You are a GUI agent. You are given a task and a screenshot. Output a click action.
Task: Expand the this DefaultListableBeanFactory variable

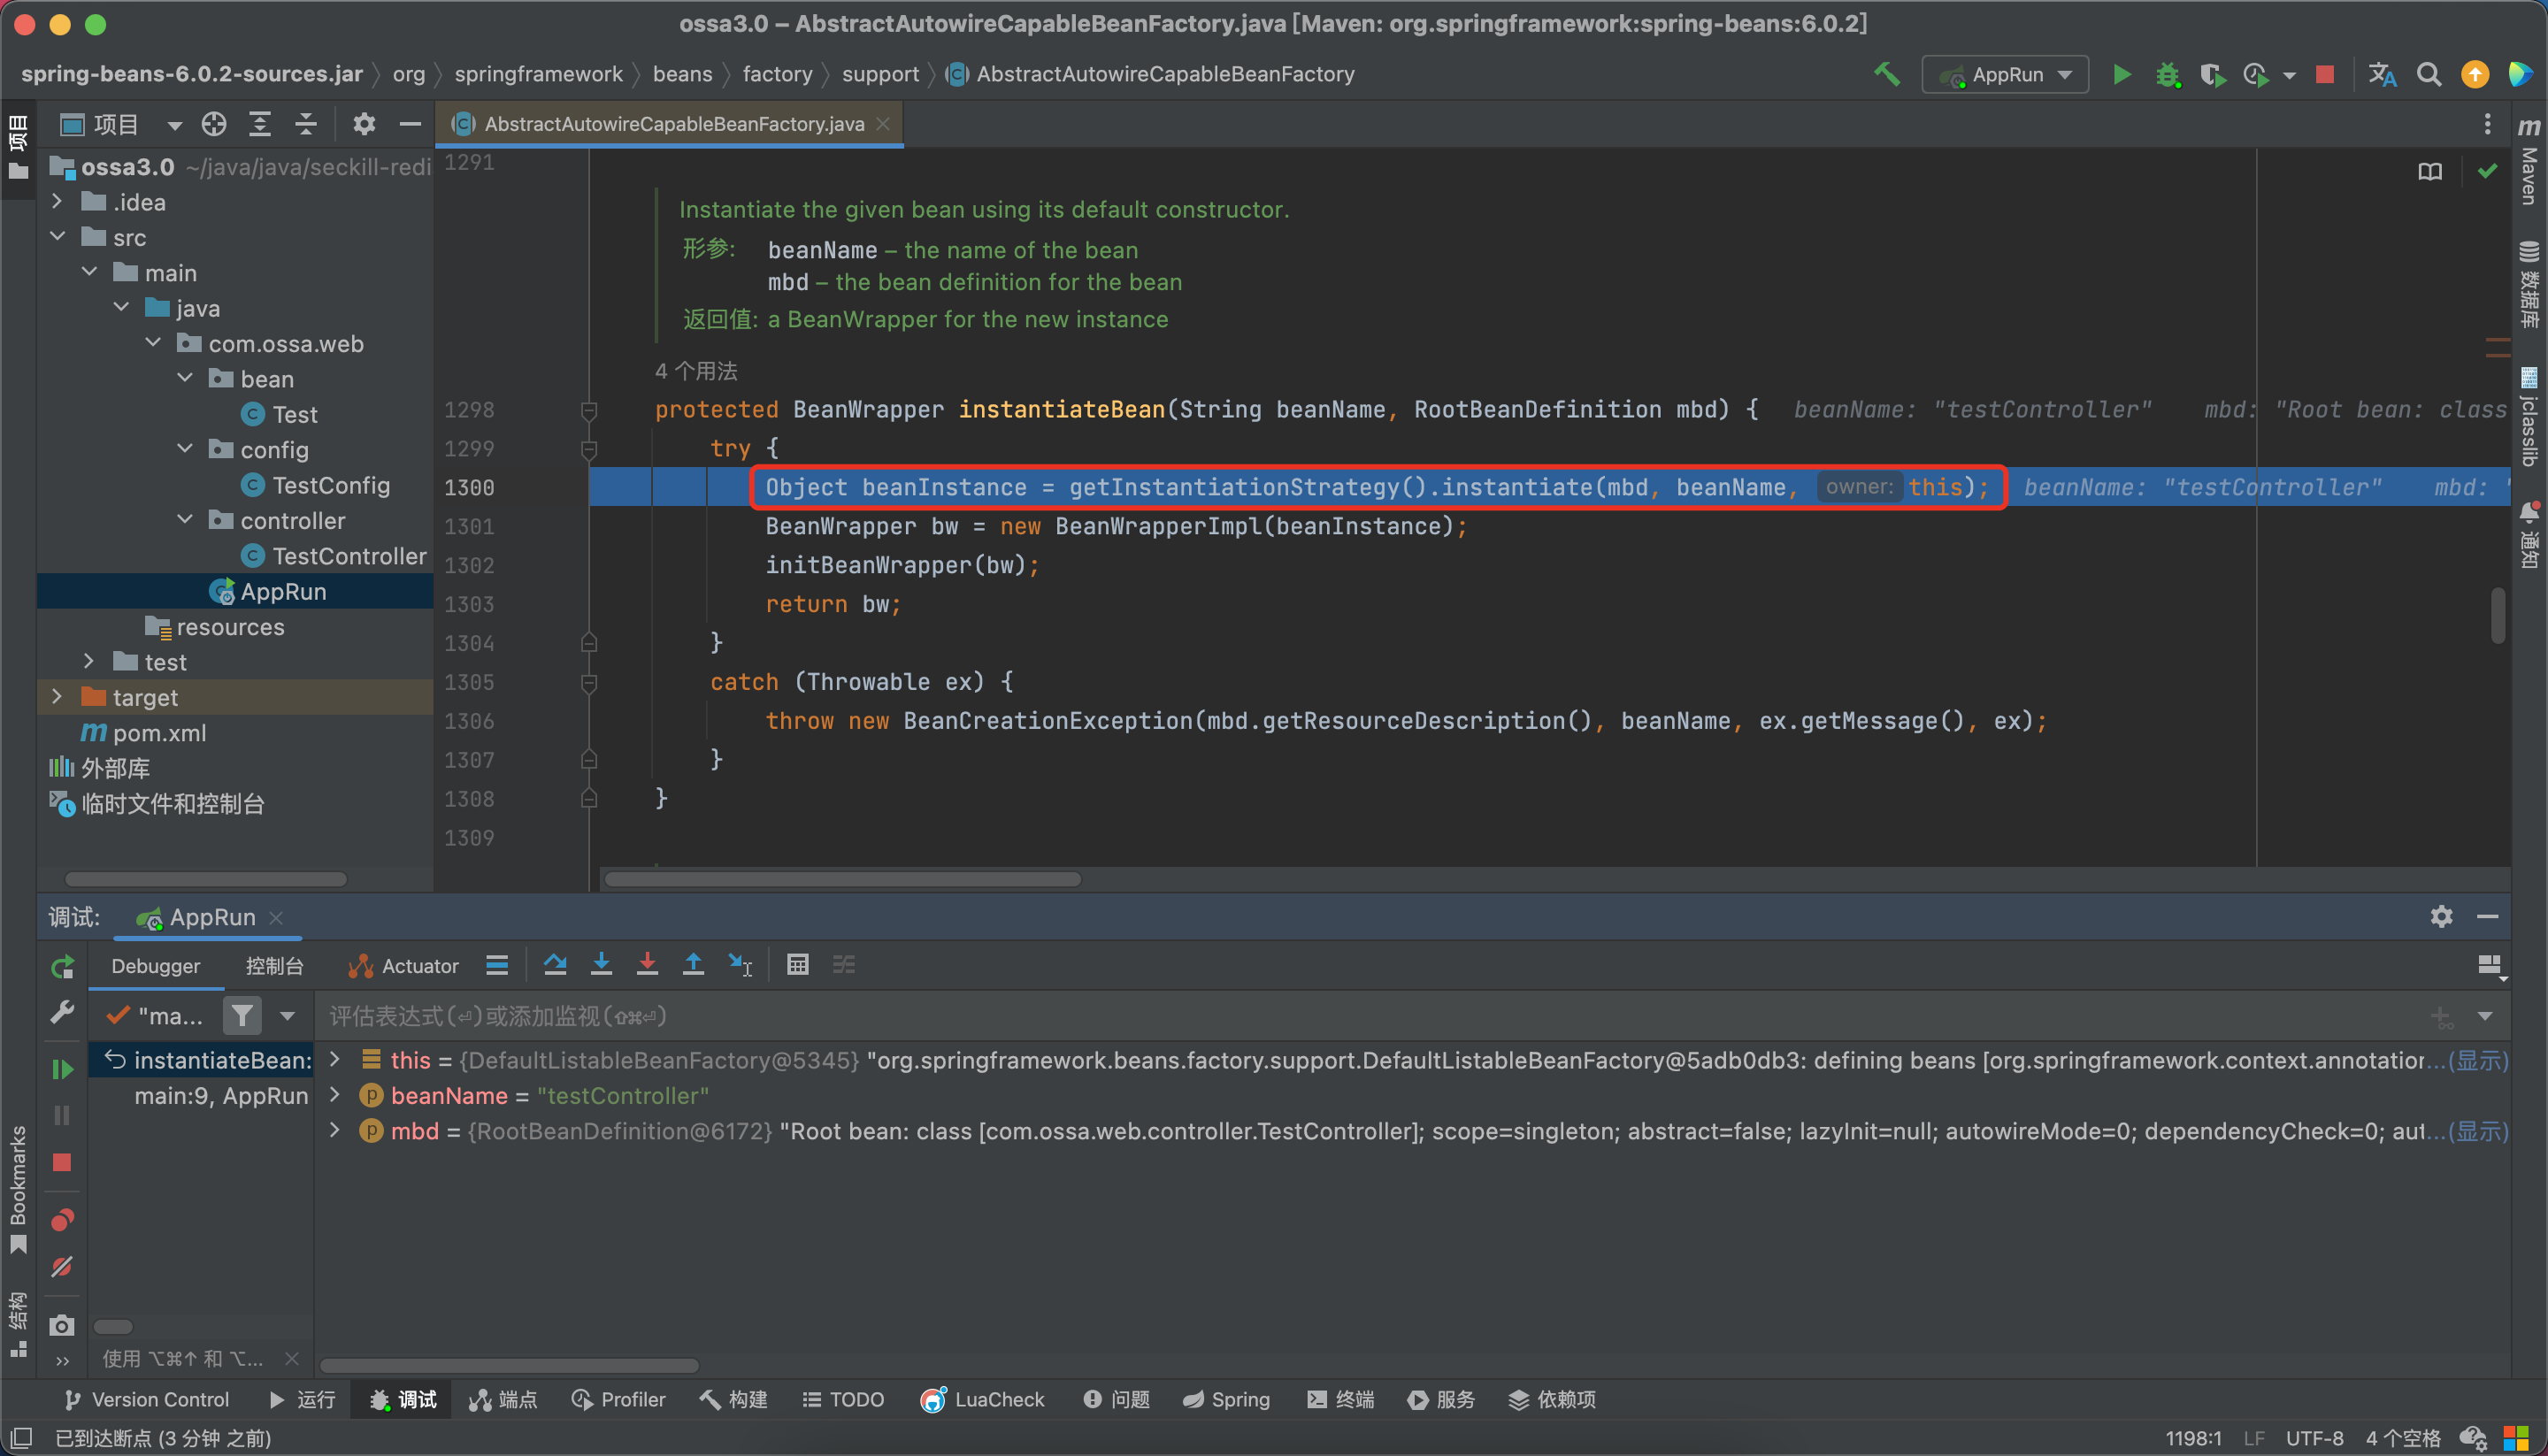pos(334,1059)
